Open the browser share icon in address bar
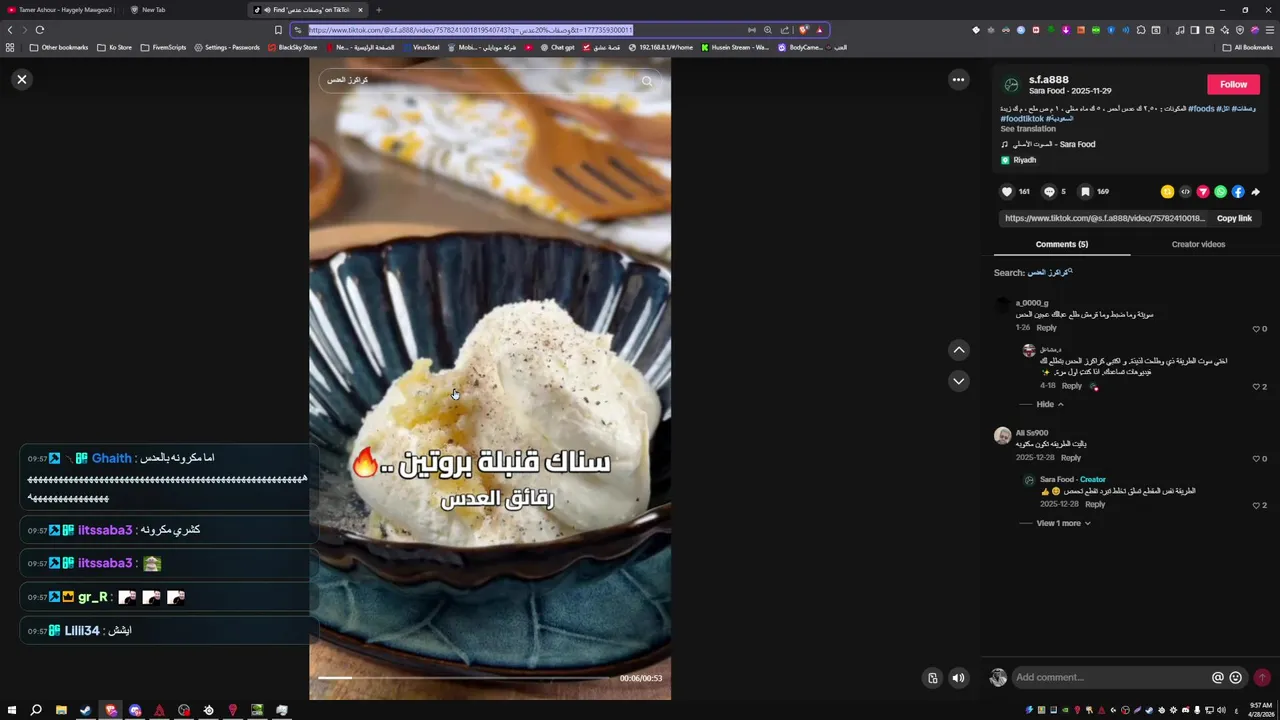Viewport: 1280px width, 720px height. (785, 30)
